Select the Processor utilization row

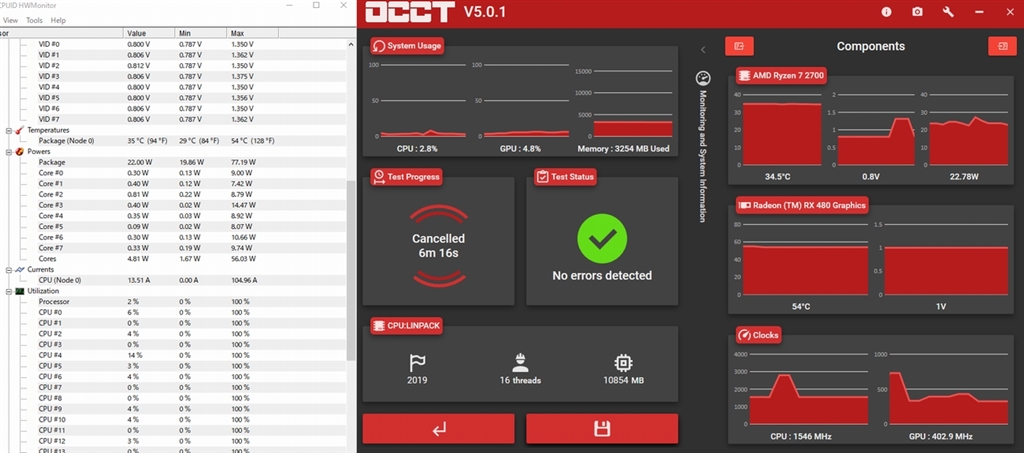pyautogui.click(x=173, y=302)
